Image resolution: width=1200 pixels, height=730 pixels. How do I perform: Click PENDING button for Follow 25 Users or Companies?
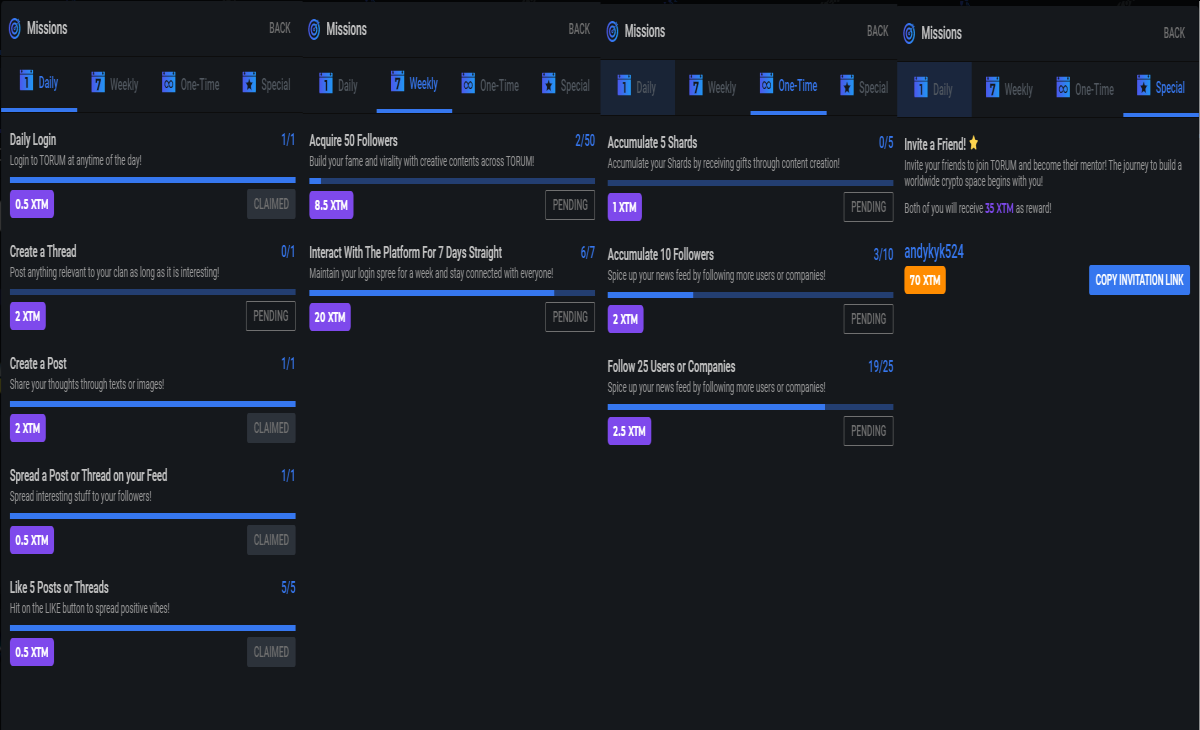(x=868, y=431)
